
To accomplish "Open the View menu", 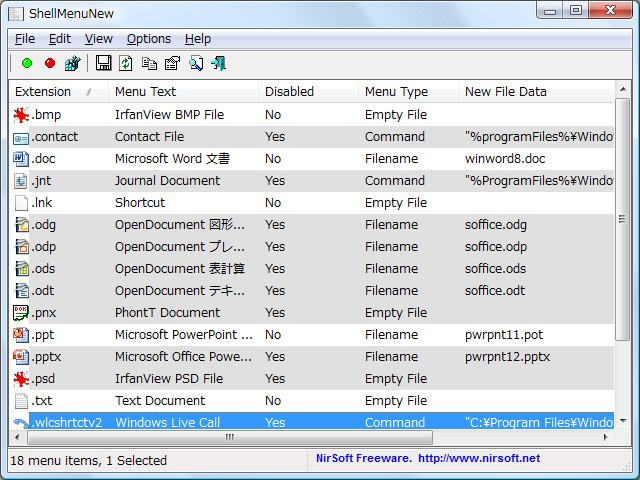I will point(98,39).
